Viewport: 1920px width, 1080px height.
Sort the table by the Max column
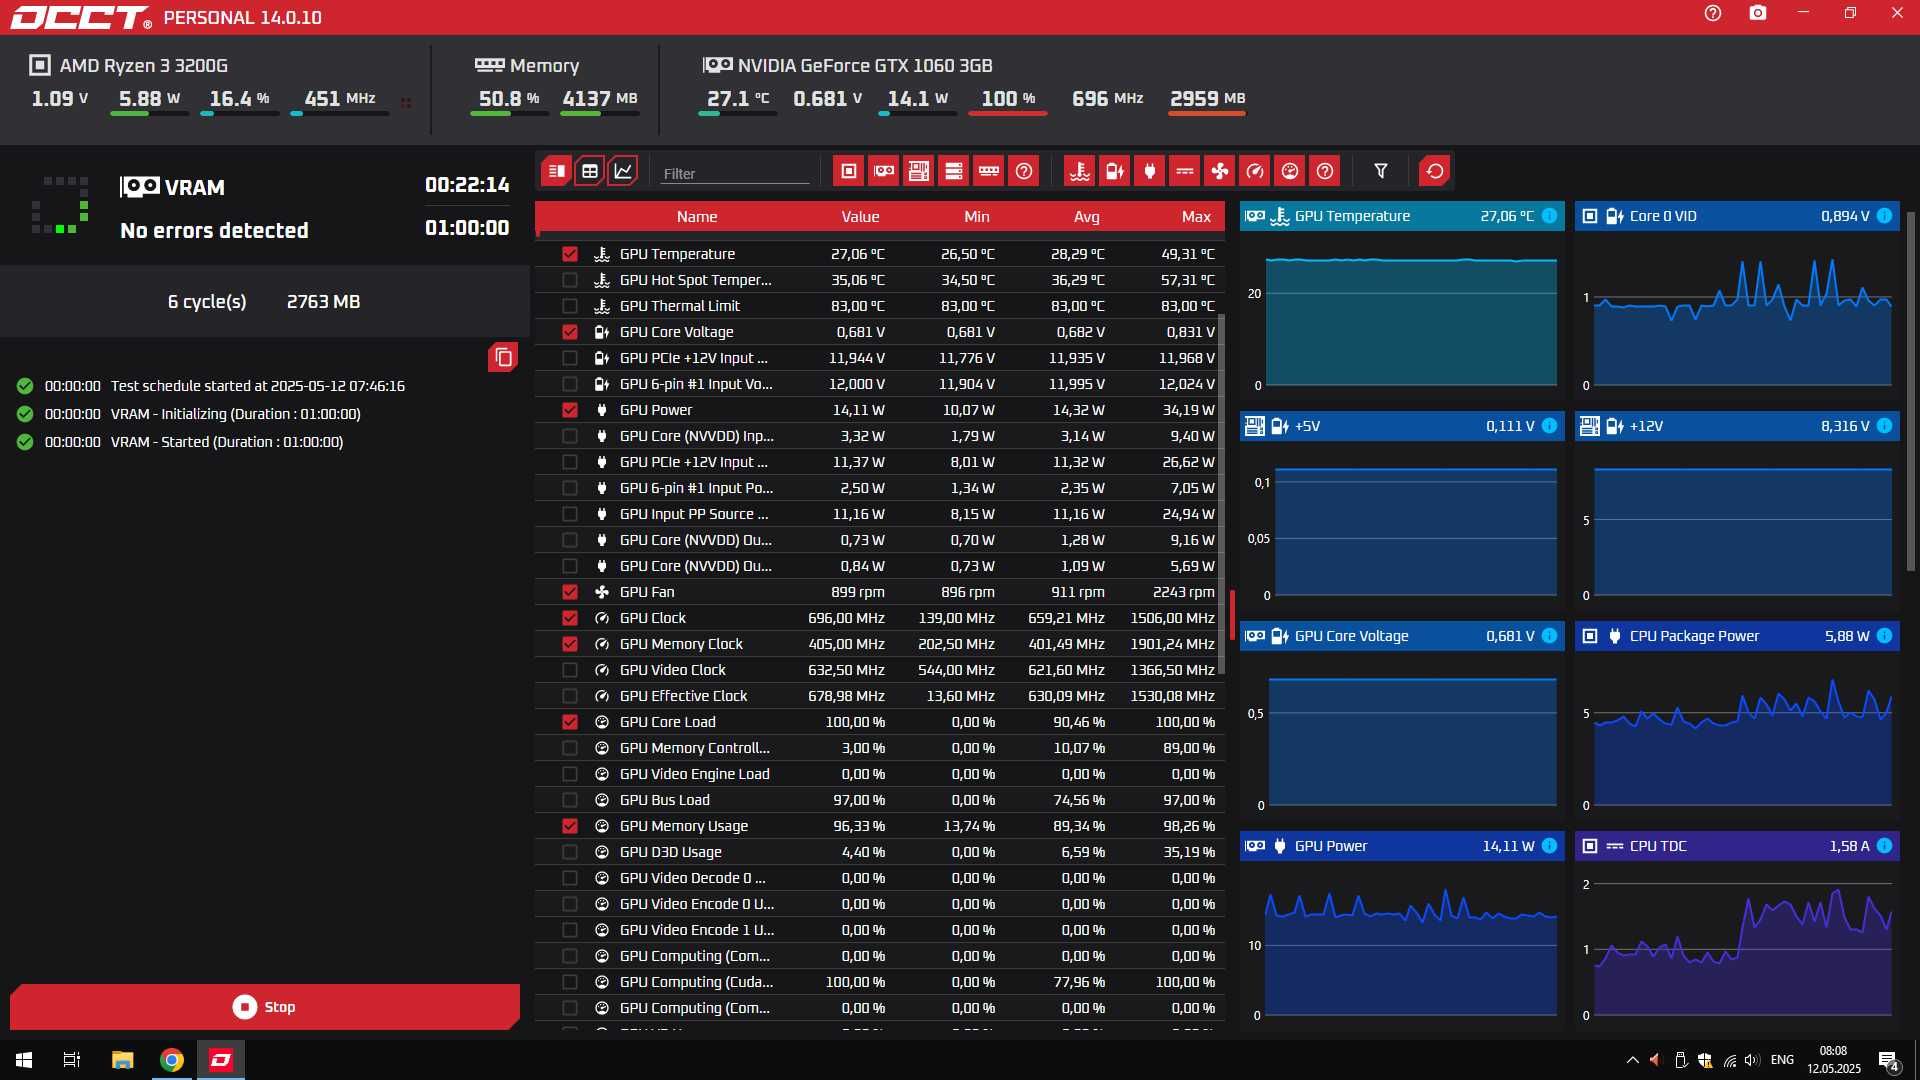click(x=1196, y=217)
